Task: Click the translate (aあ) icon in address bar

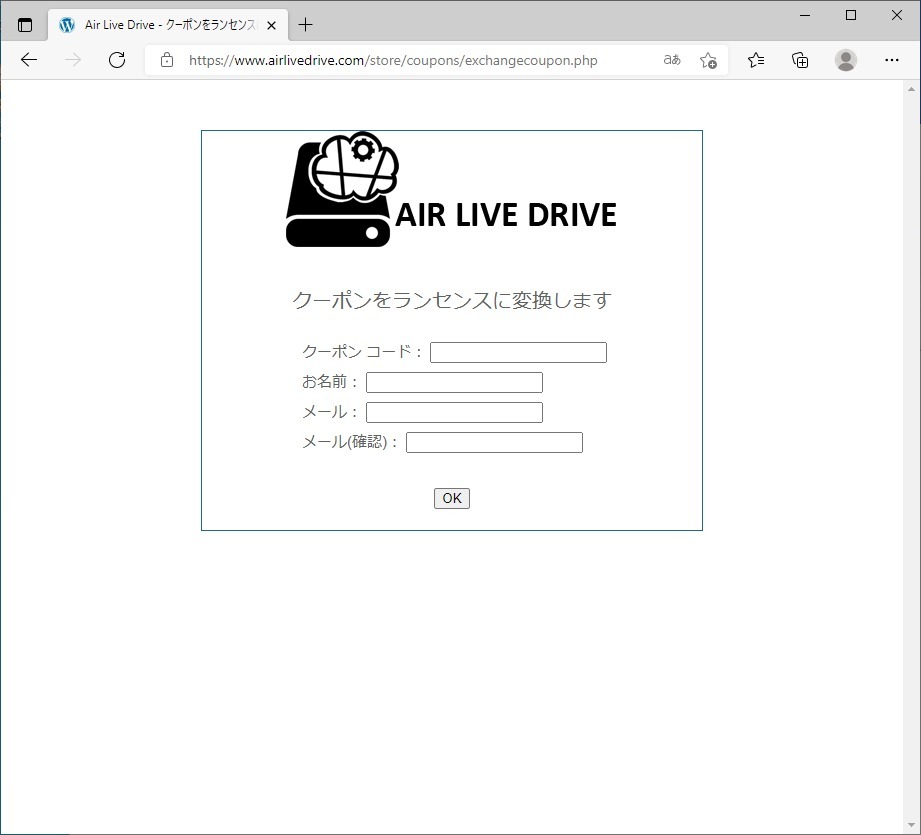Action: tap(672, 60)
